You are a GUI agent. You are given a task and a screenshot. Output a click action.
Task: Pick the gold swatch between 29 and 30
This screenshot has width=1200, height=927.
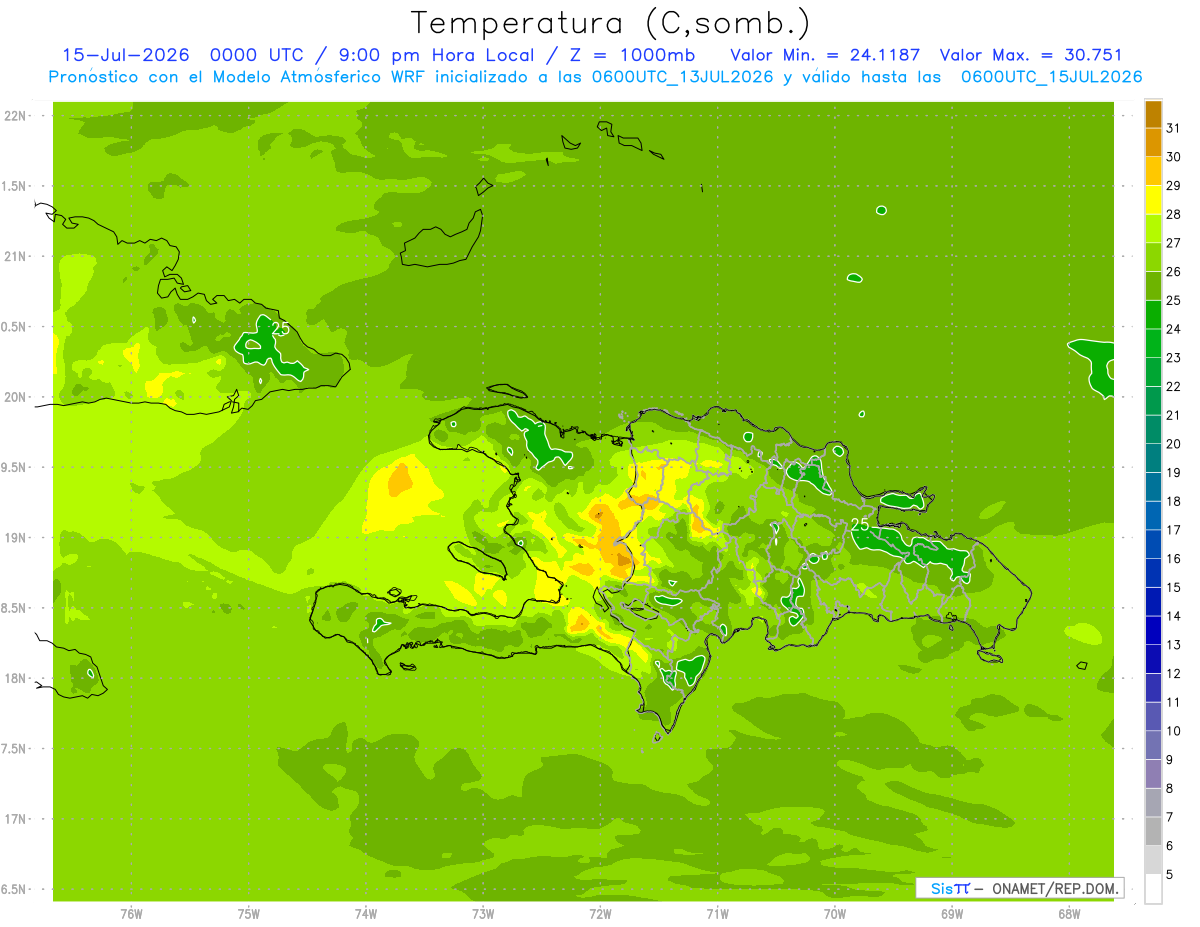[x=1153, y=171]
